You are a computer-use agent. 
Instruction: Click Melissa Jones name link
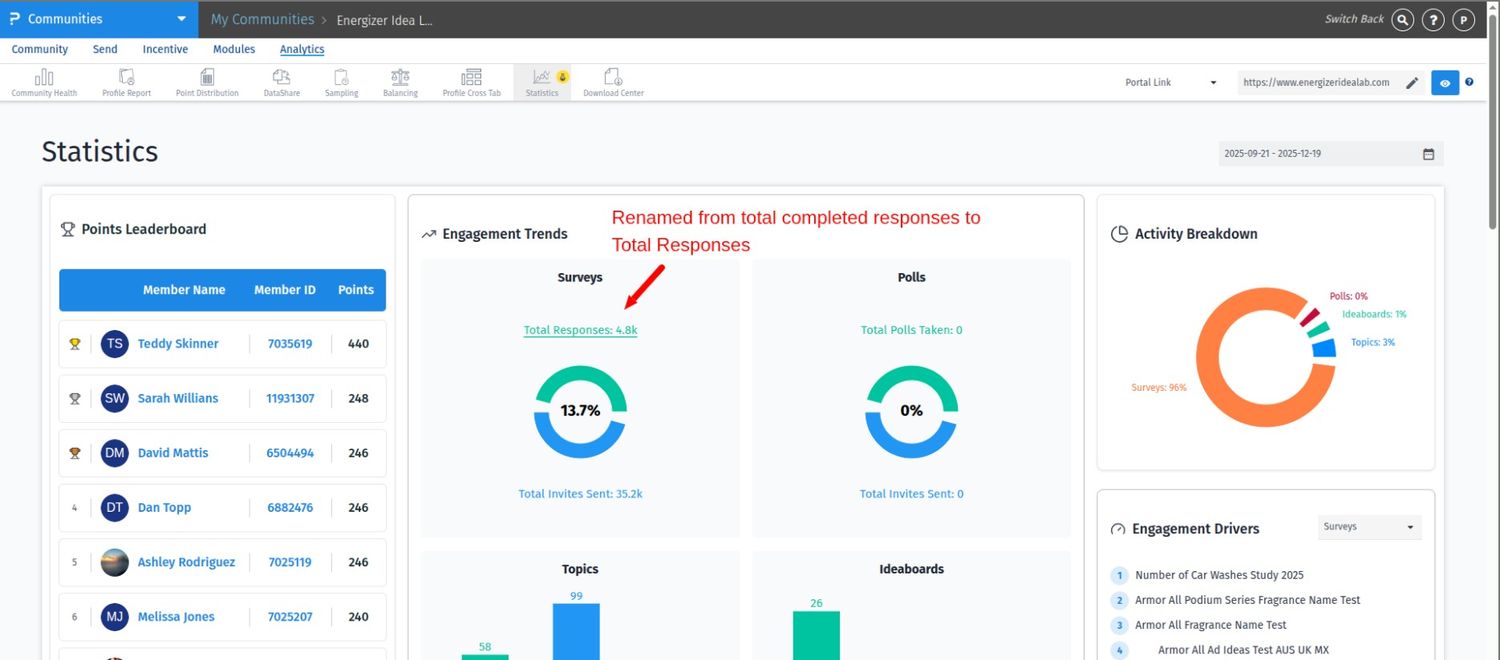(x=176, y=617)
